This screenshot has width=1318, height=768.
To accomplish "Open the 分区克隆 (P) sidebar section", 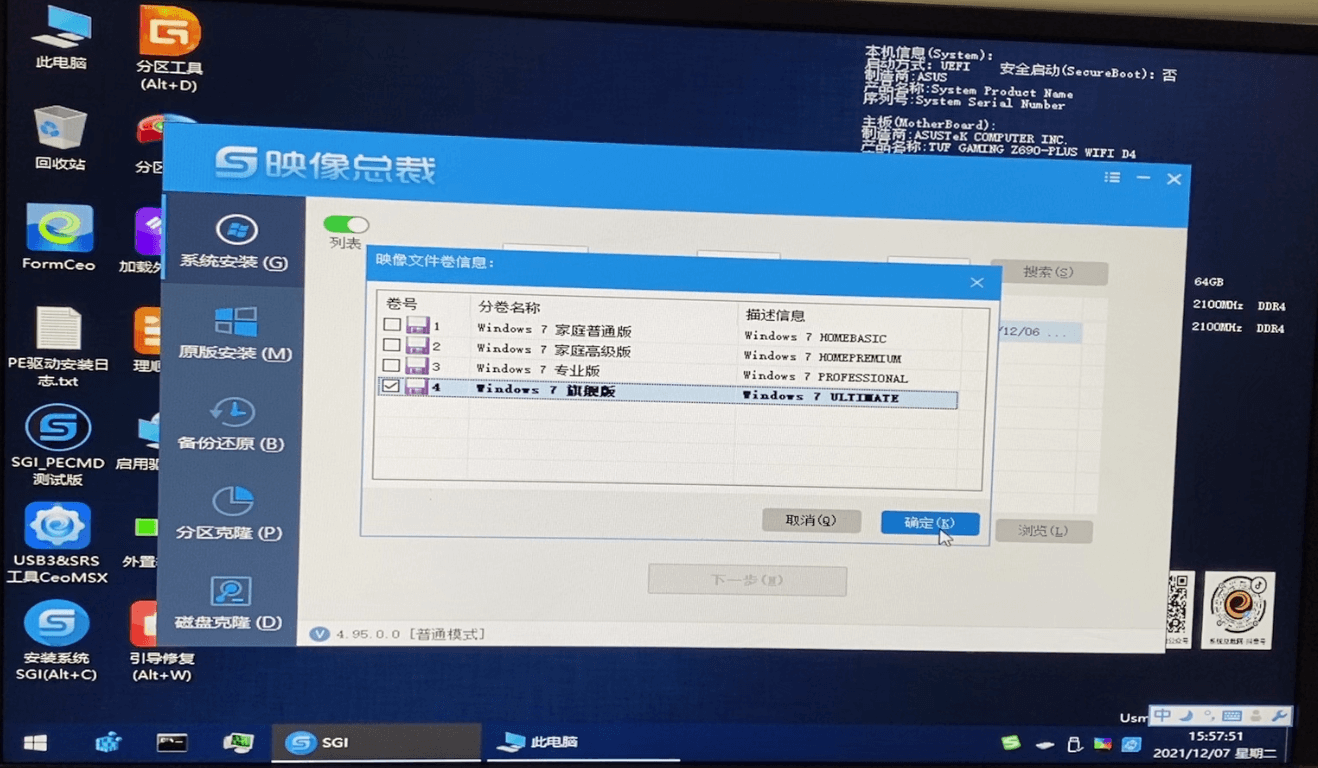I will 229,513.
